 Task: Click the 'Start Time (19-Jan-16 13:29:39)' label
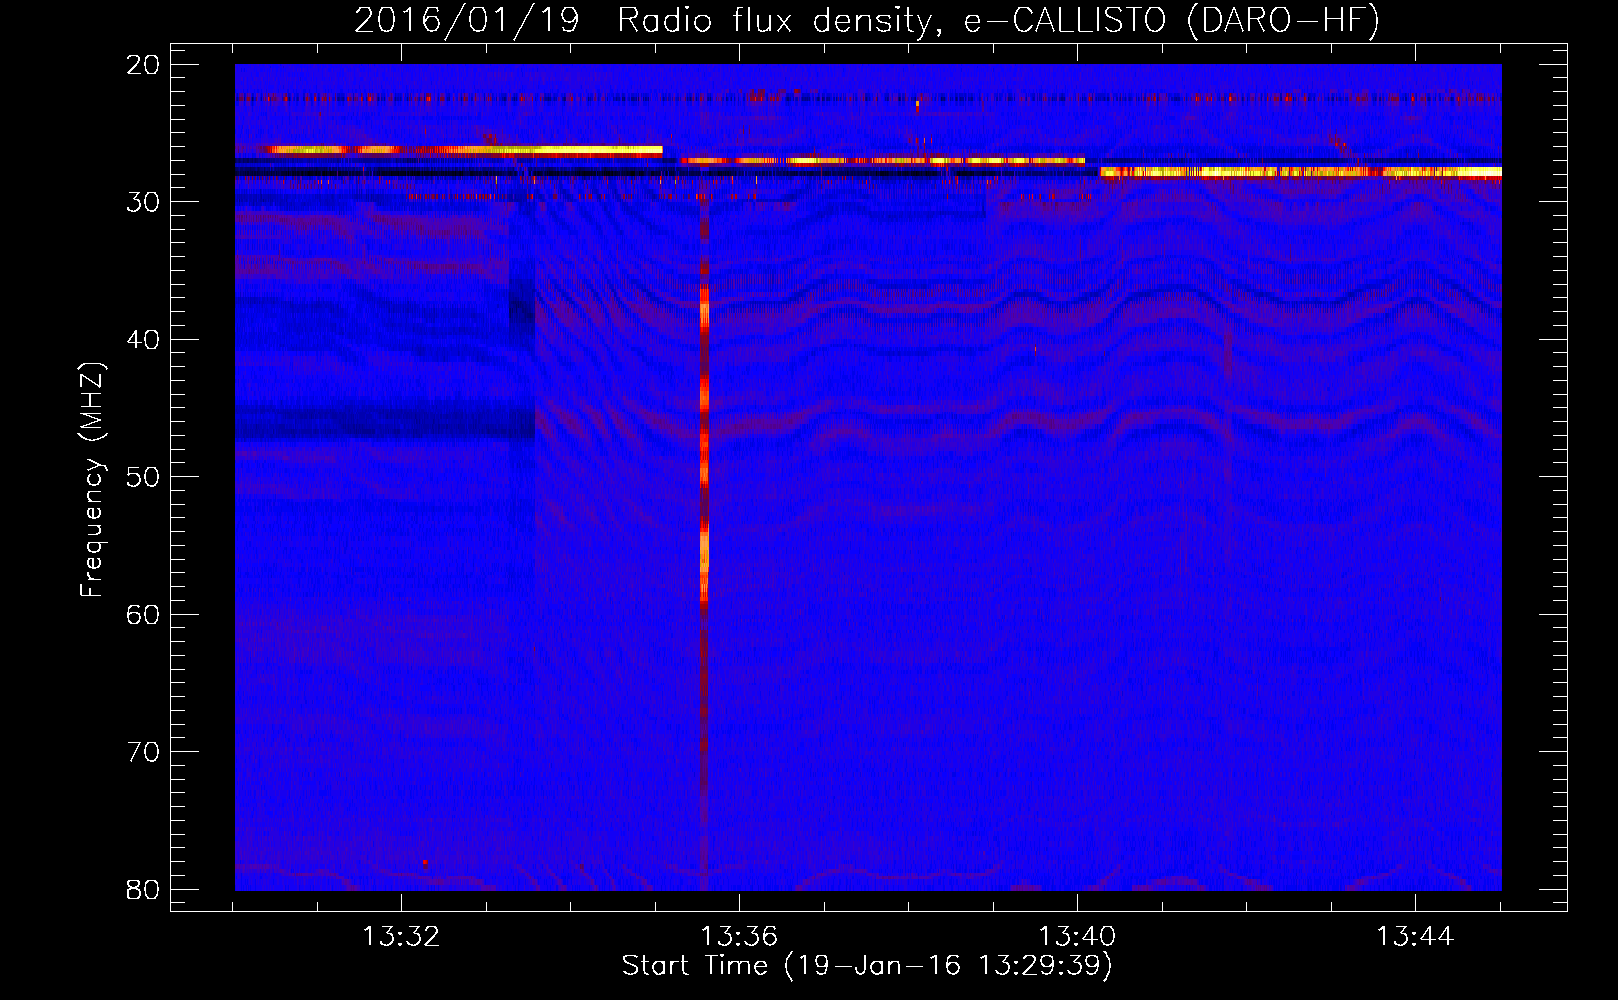pos(867,966)
